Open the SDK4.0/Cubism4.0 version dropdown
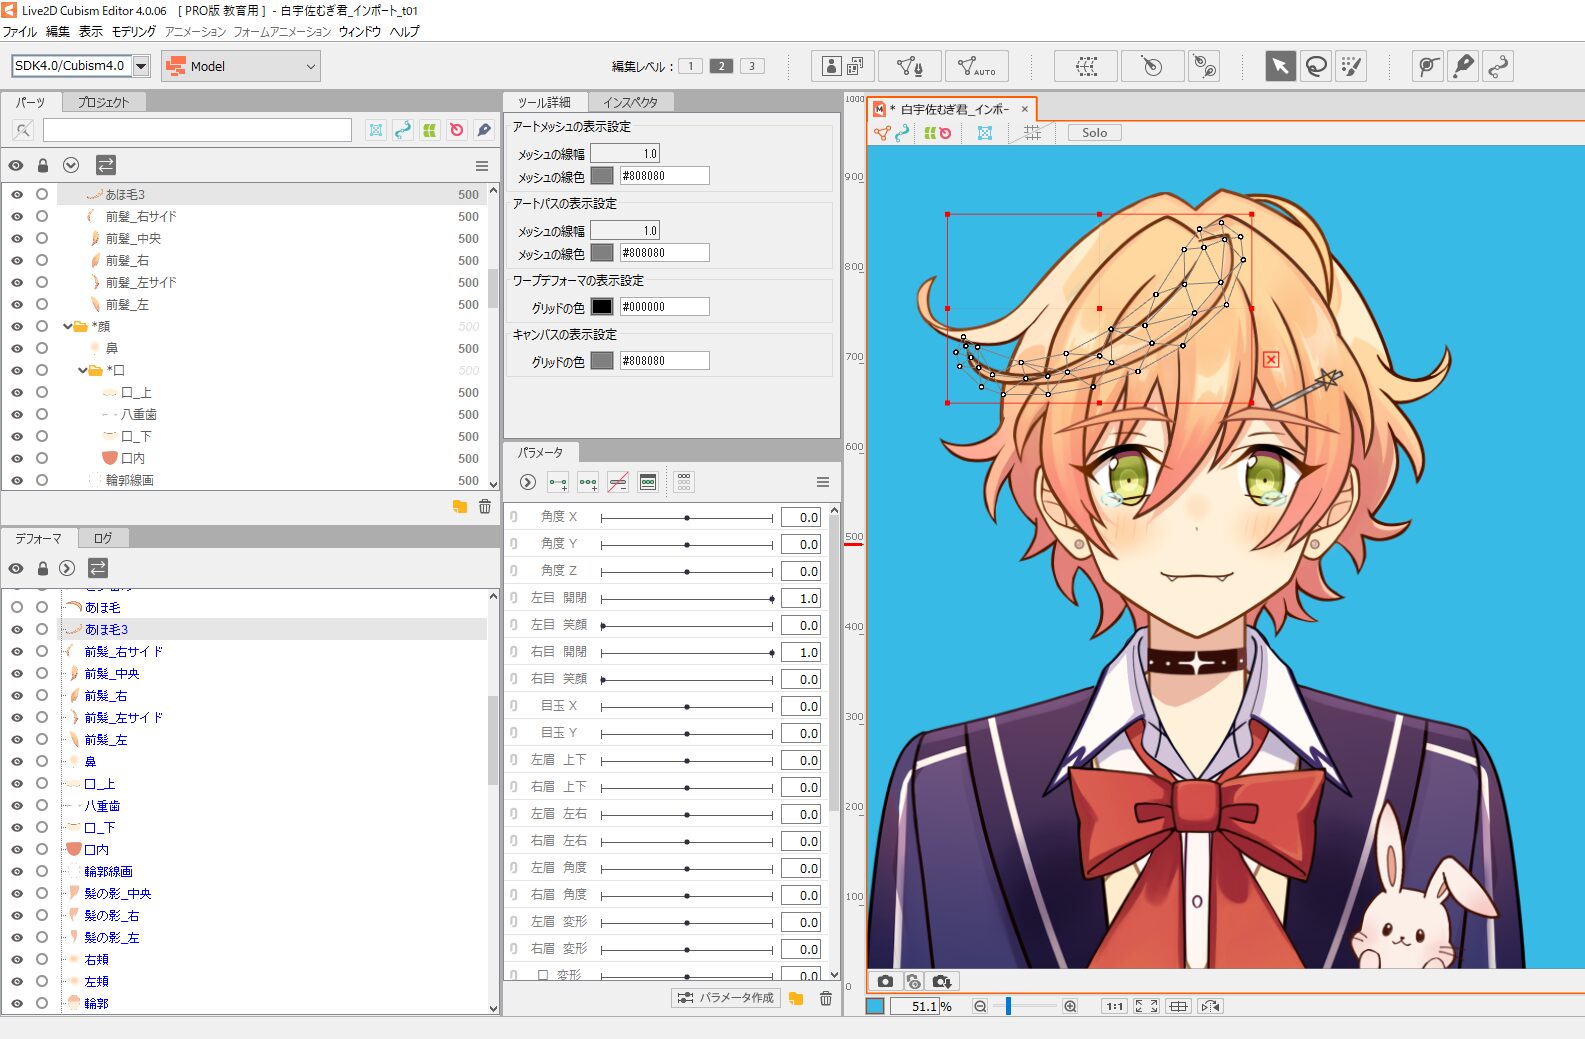Screen dimensions: 1585x1039 (x=141, y=66)
